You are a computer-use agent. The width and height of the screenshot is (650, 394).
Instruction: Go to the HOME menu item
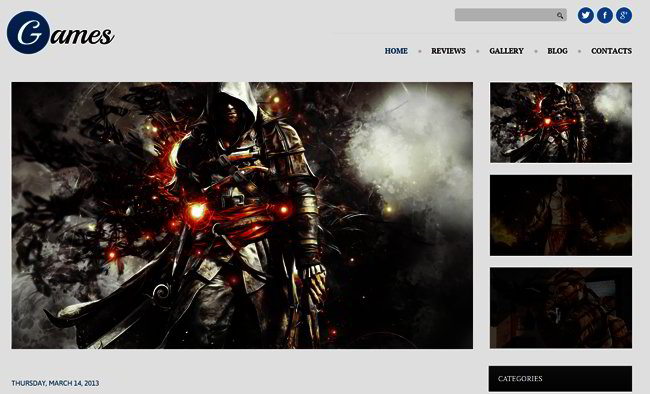(396, 51)
